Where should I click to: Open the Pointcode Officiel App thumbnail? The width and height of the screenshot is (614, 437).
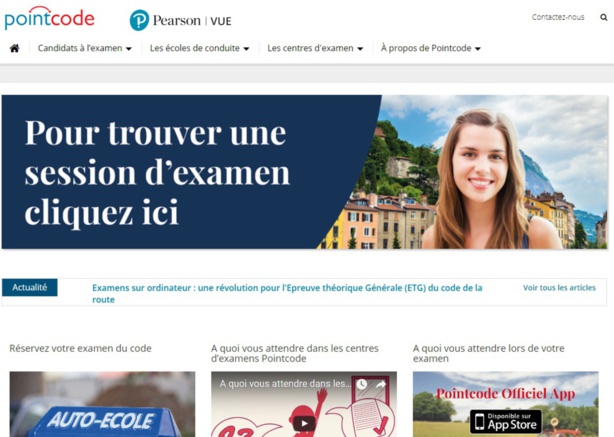tap(506, 404)
